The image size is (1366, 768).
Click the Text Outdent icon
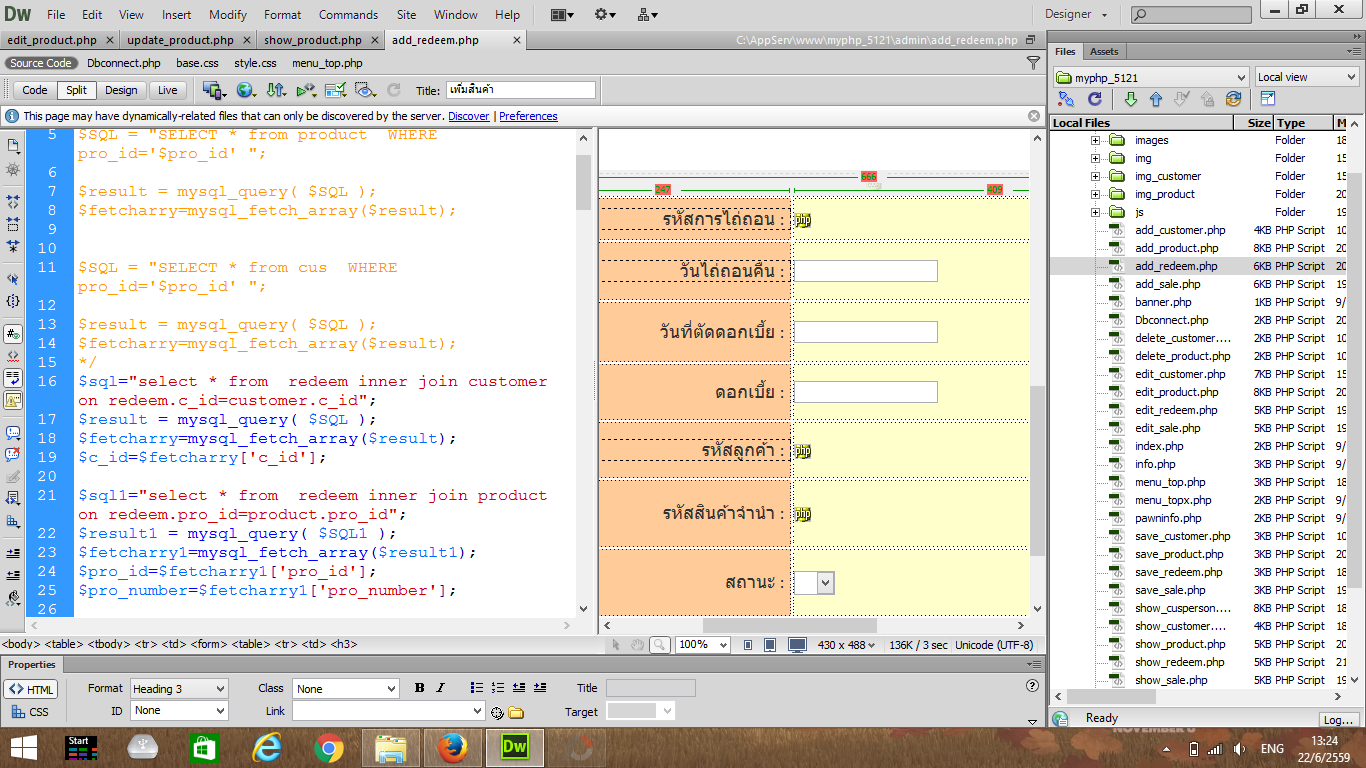(x=519, y=688)
